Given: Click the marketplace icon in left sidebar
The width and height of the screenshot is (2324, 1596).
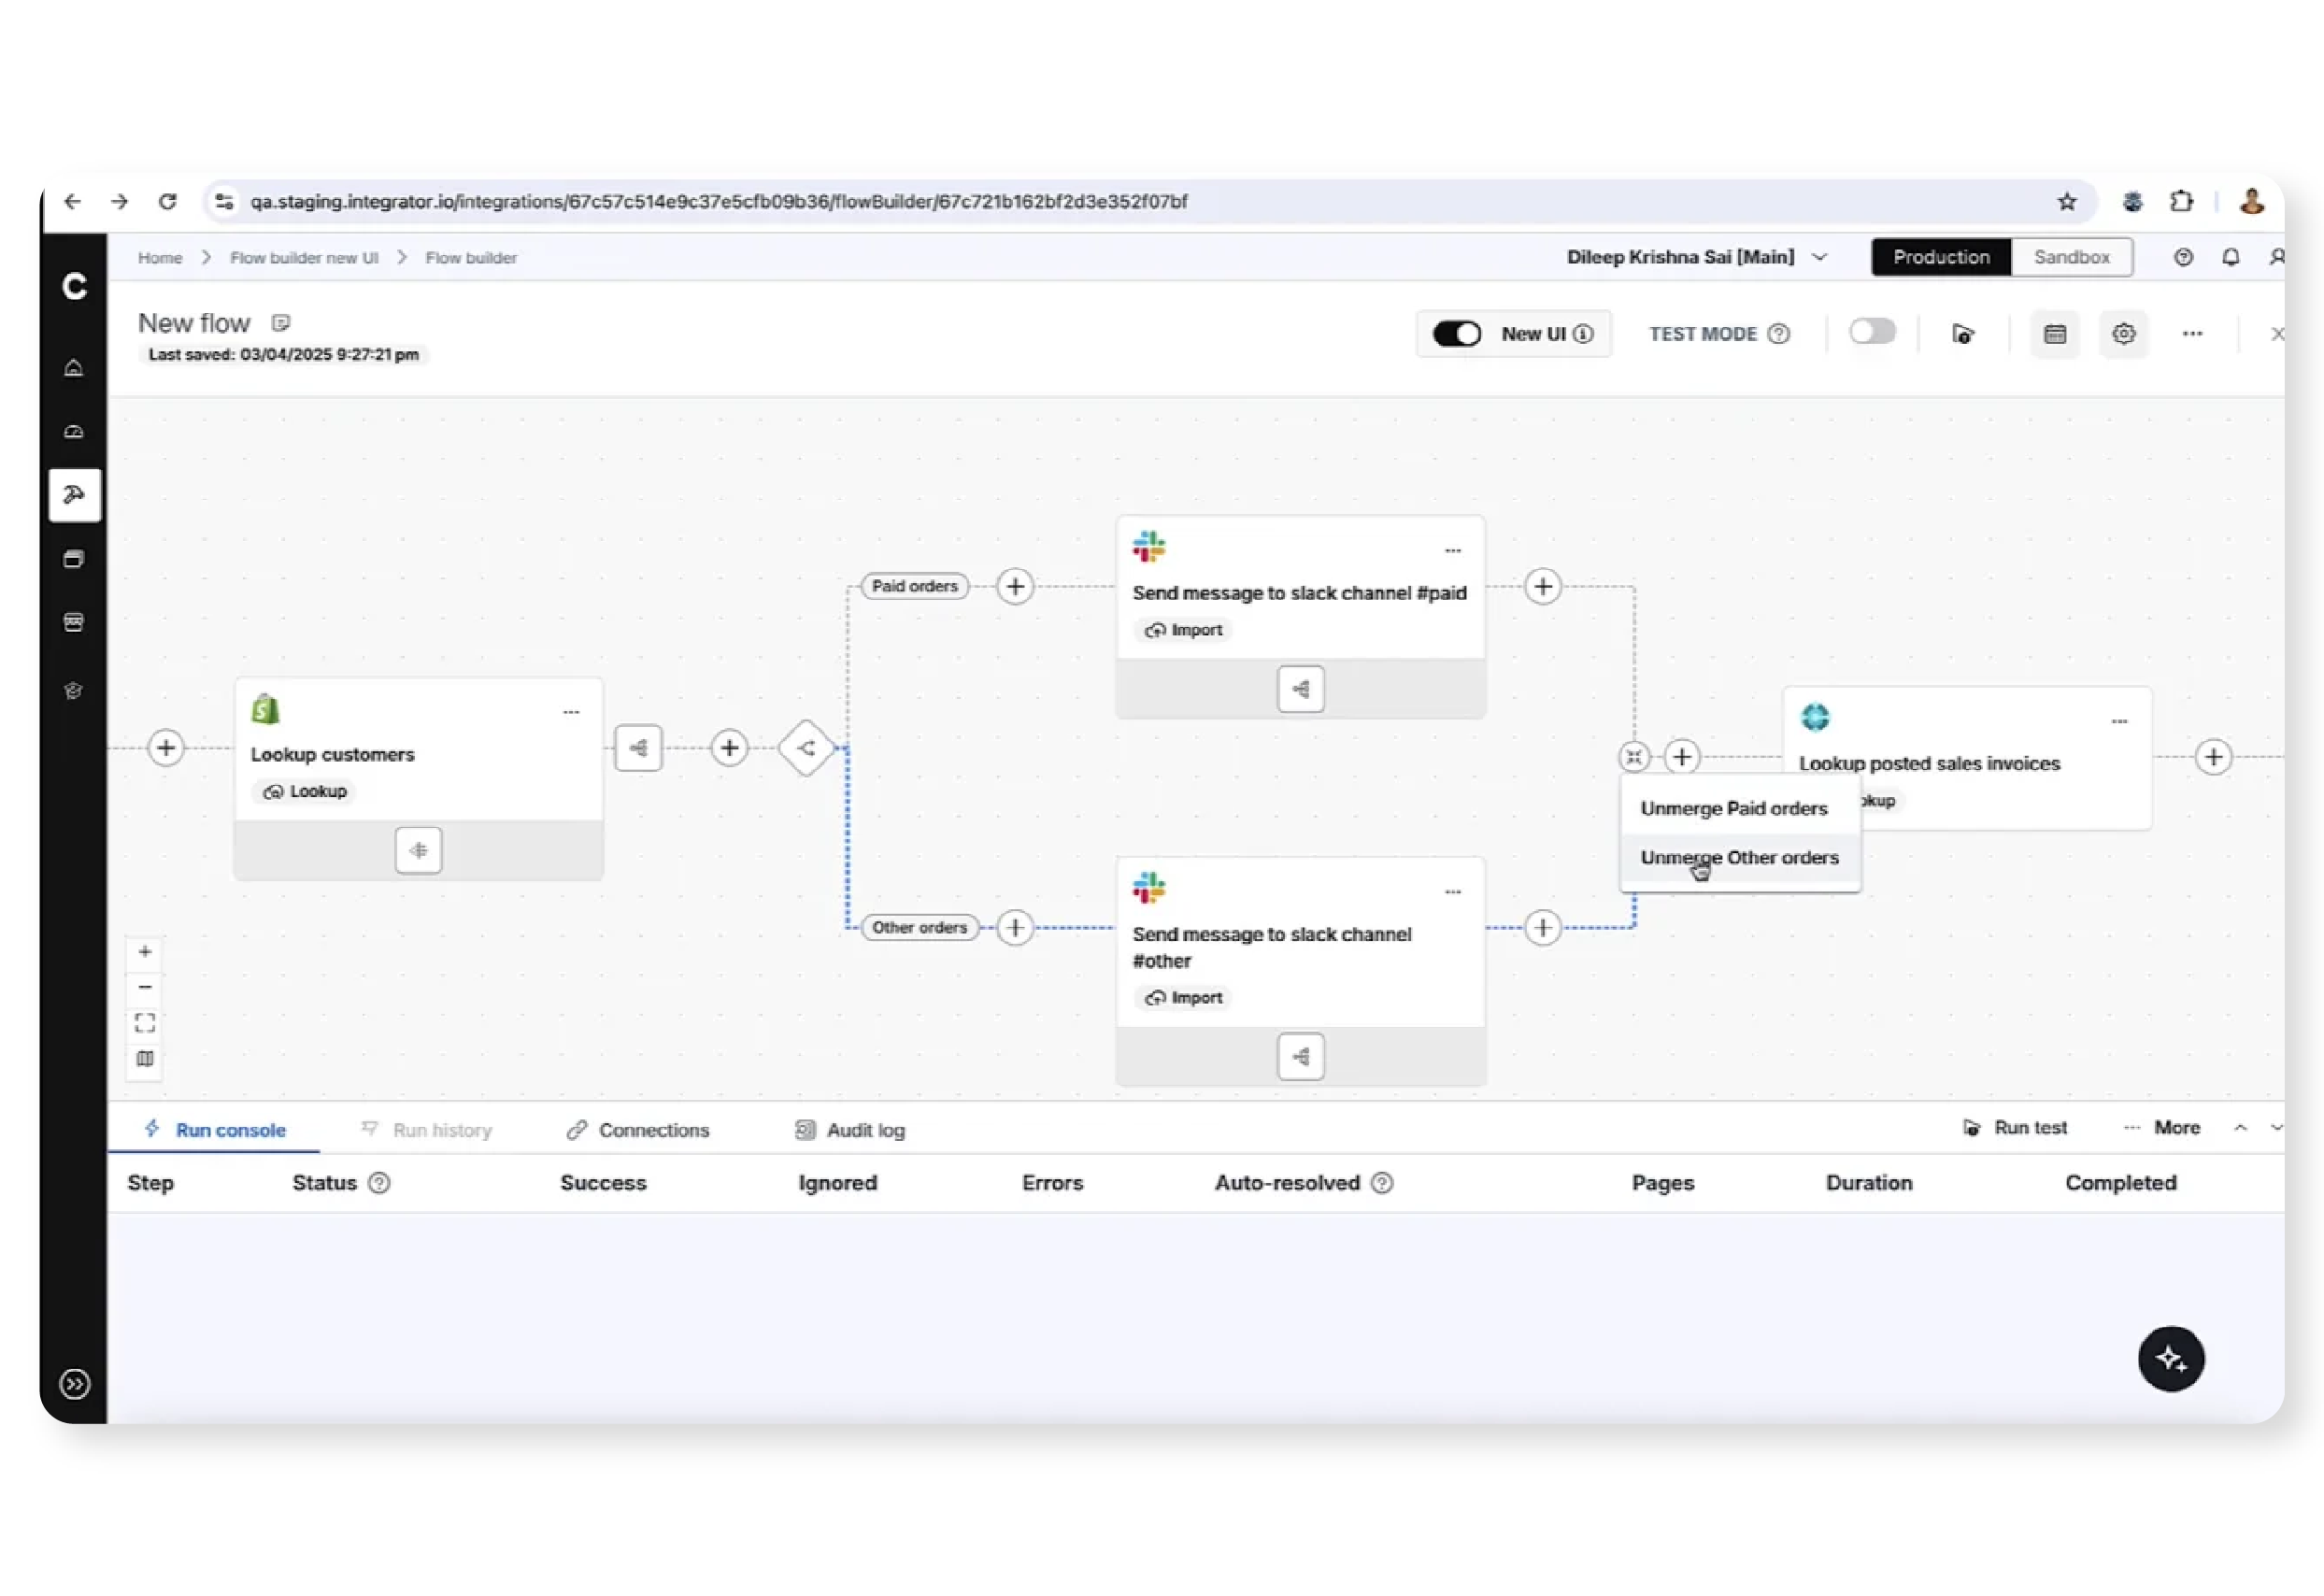Looking at the screenshot, I should pyautogui.click(x=74, y=621).
